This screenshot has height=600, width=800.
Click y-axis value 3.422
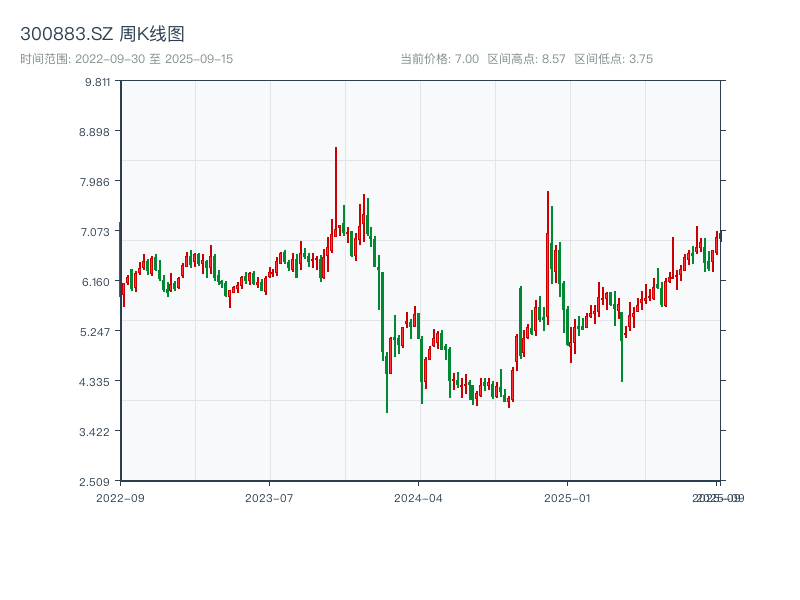click(x=94, y=432)
